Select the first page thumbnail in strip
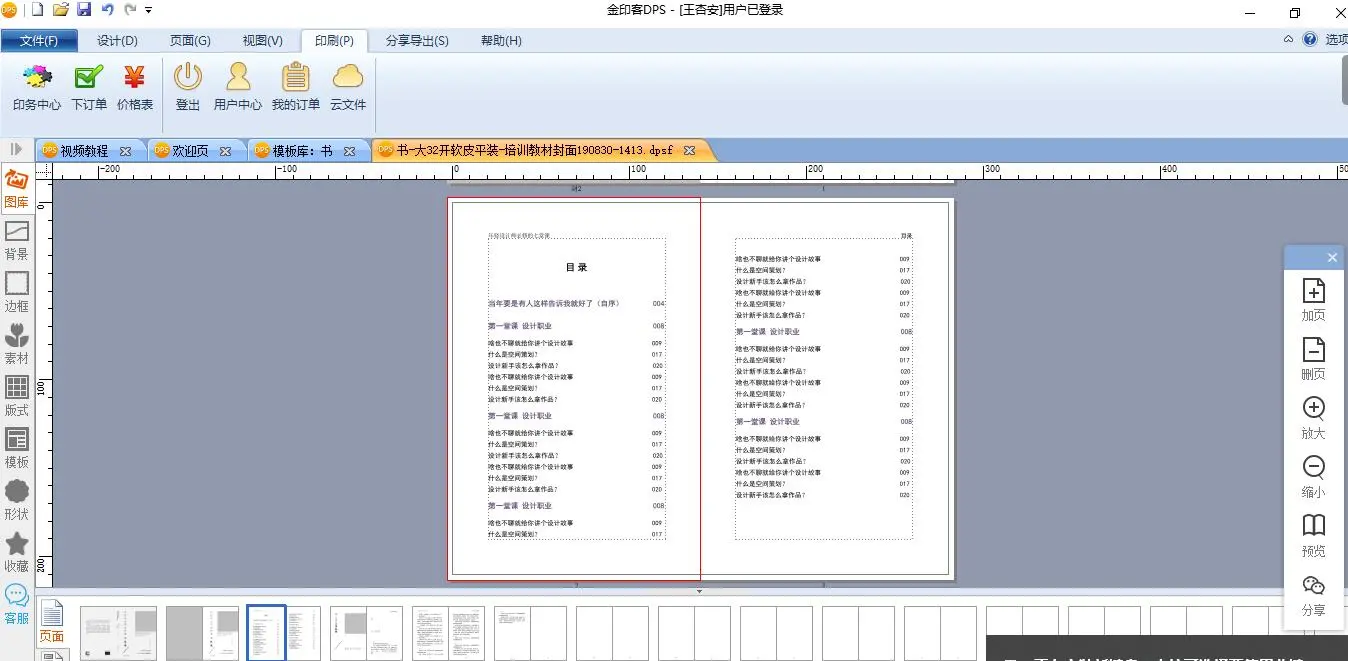 (x=118, y=633)
